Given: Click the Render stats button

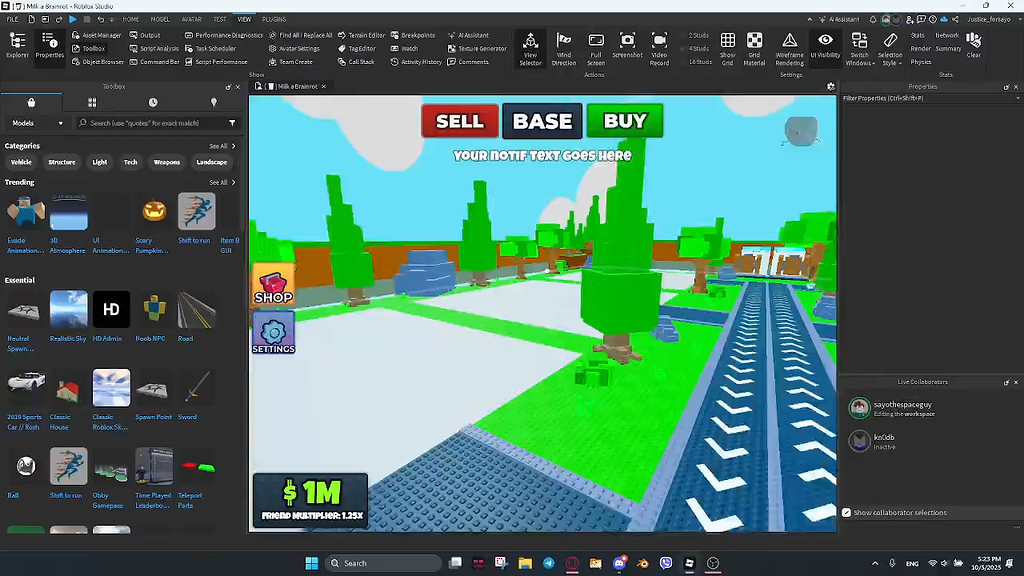Looking at the screenshot, I should coord(920,48).
